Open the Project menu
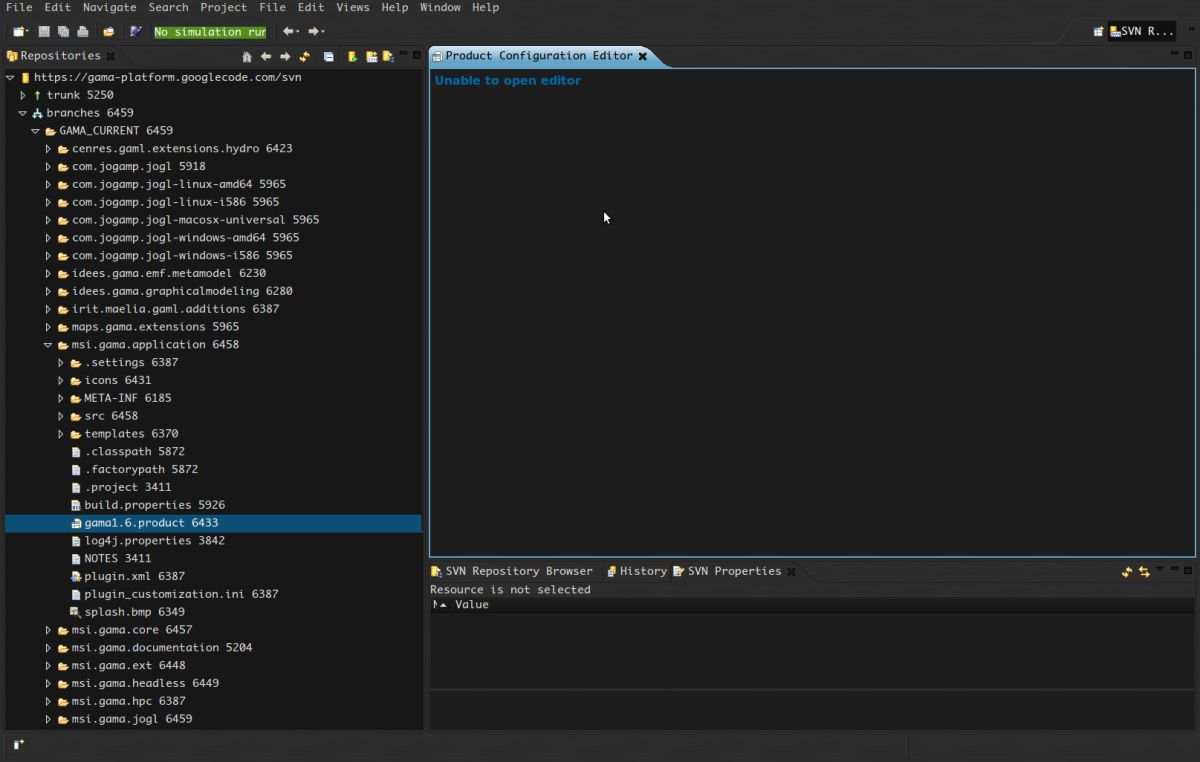The height and width of the screenshot is (762, 1200). [x=223, y=7]
